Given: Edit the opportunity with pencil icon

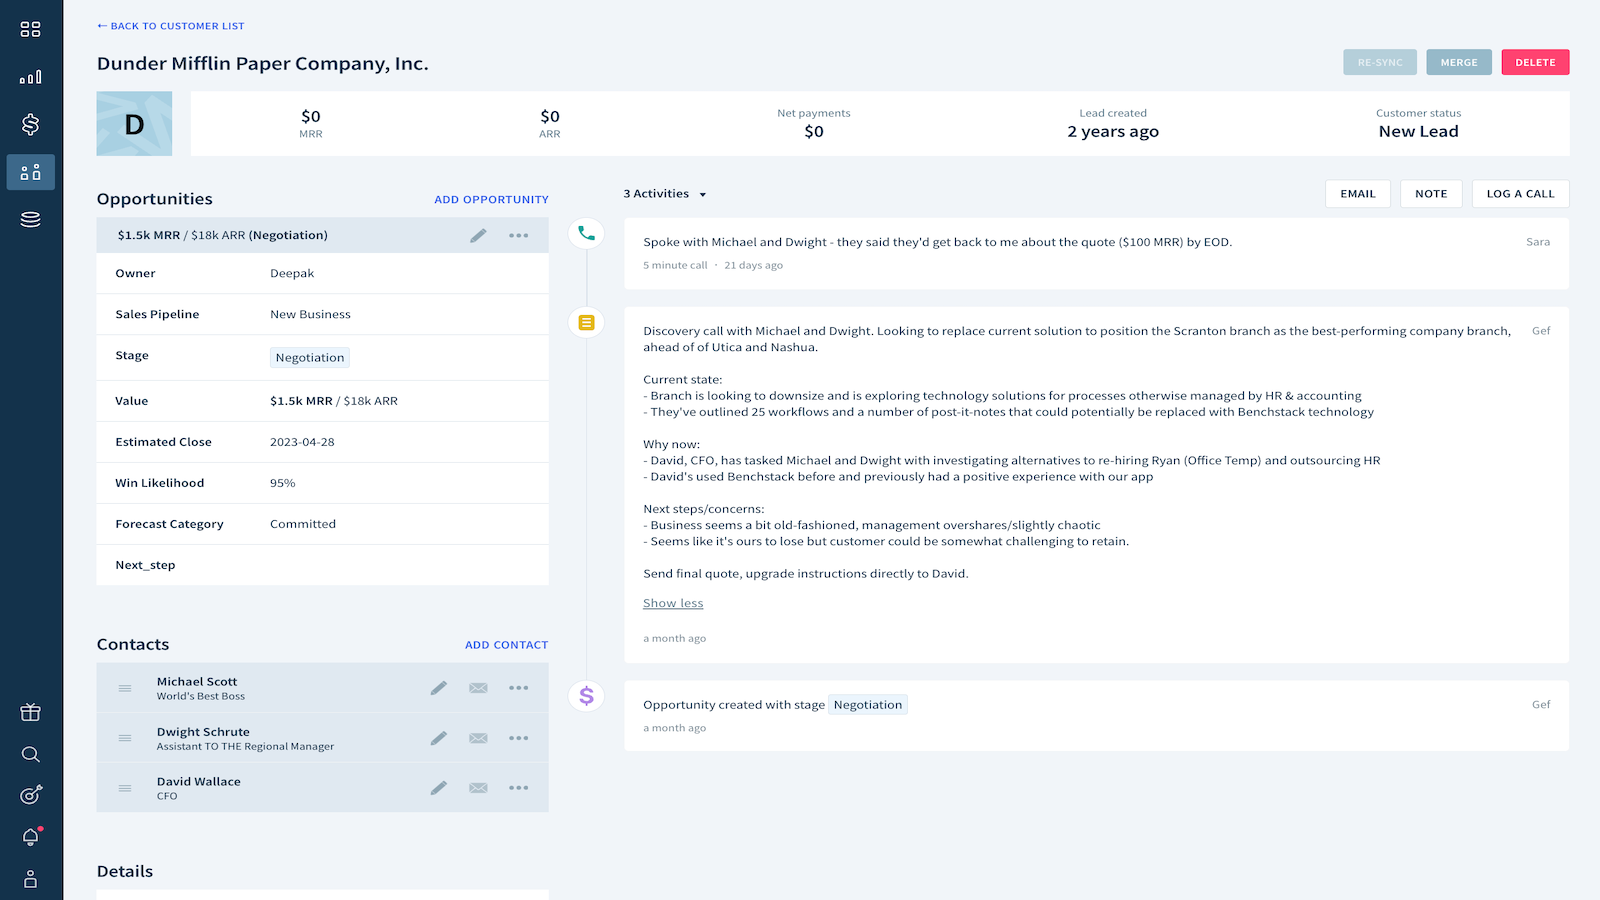Looking at the screenshot, I should coord(478,235).
